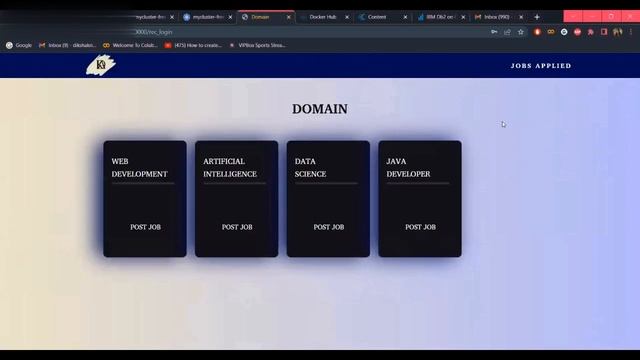The image size is (640, 360).
Task: Click the share page icon
Action: [507, 32]
